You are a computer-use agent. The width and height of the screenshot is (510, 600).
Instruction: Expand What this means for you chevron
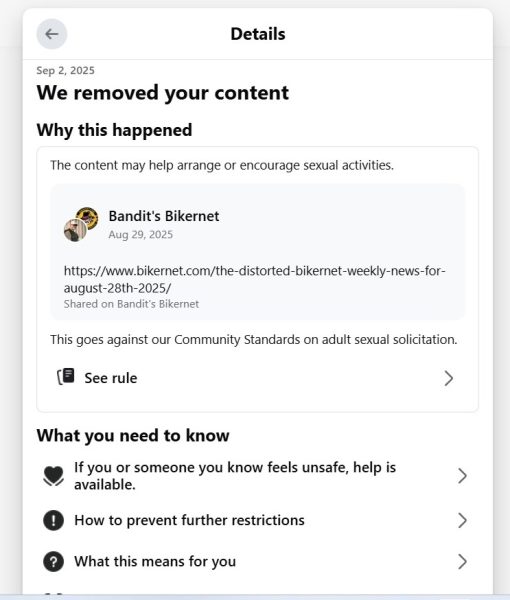463,562
